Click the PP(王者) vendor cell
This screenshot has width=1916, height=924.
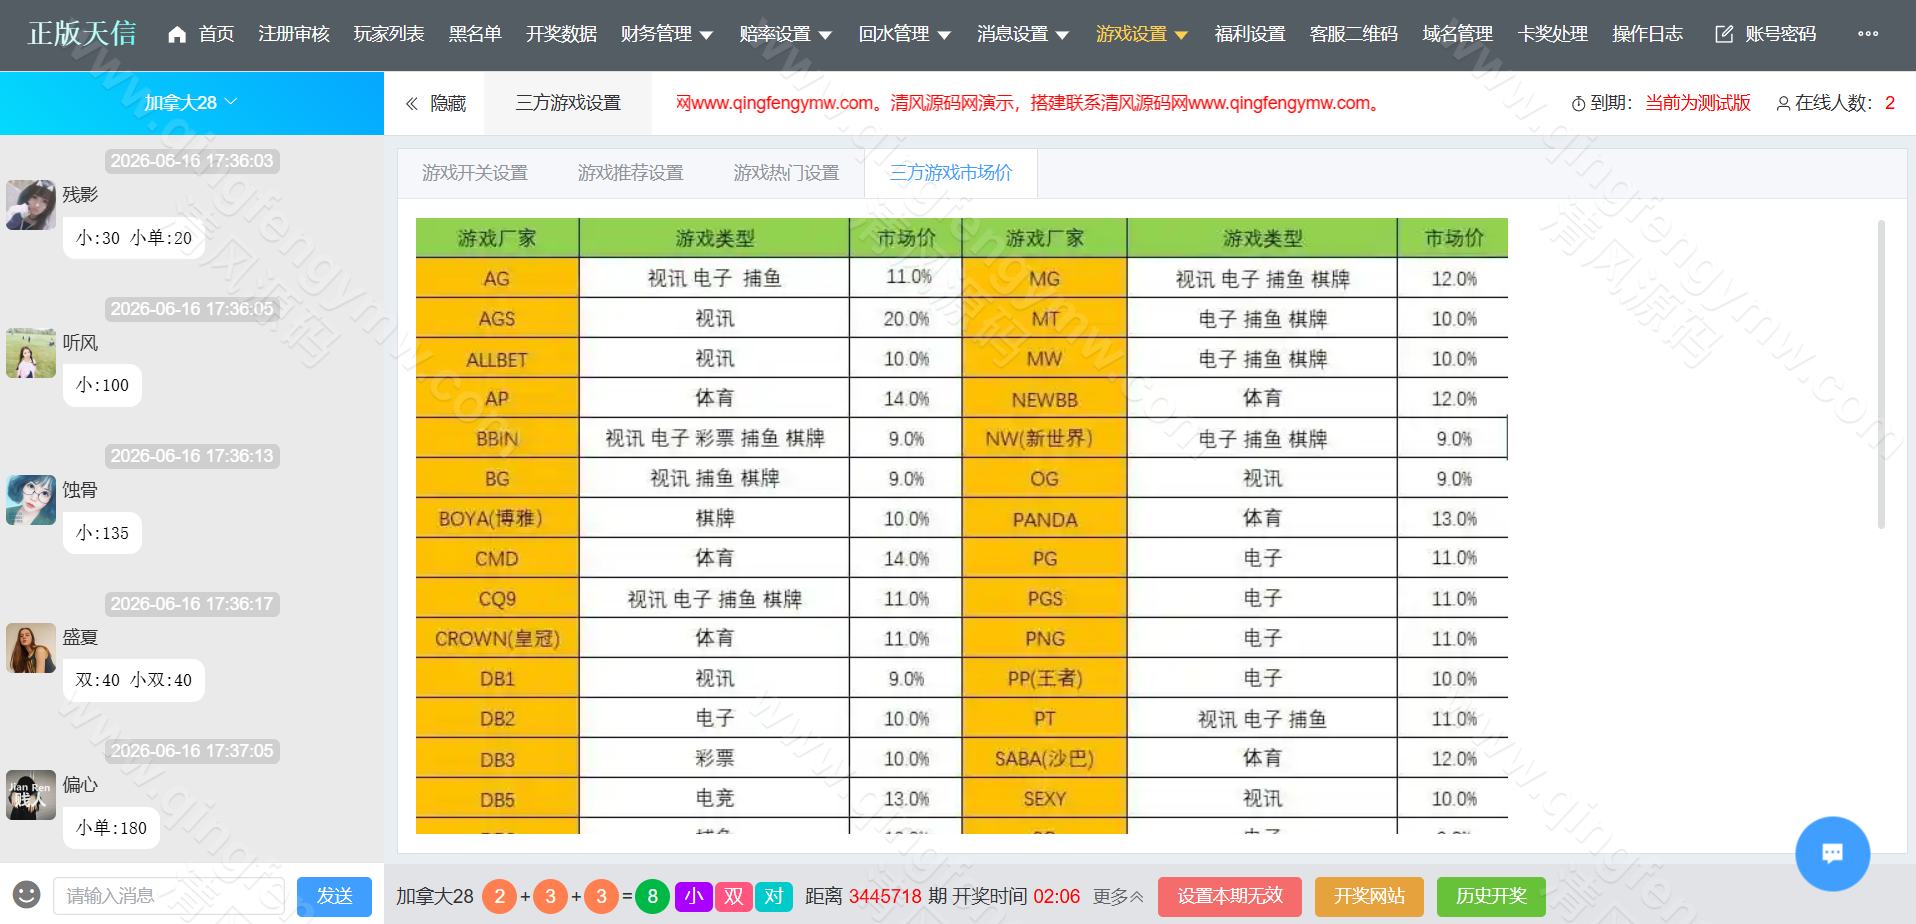coord(1044,679)
